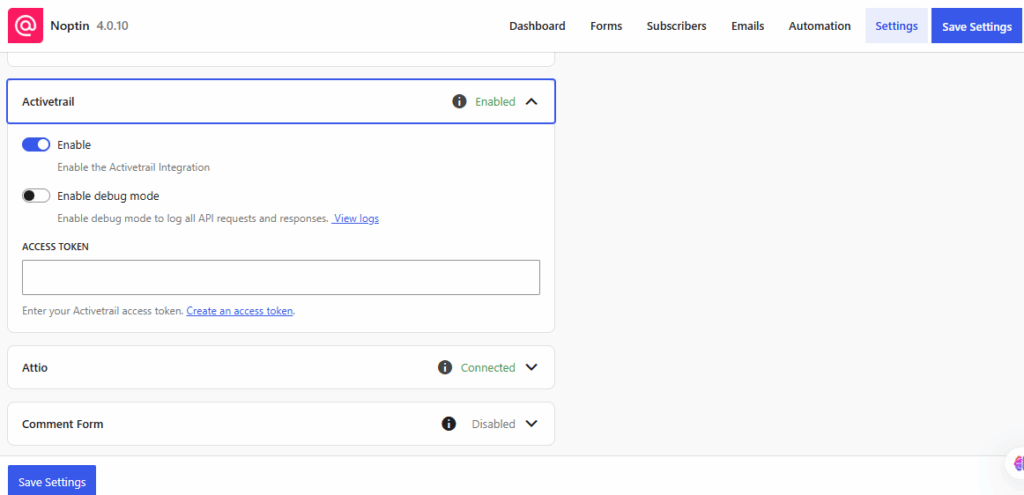The height and width of the screenshot is (495, 1024).
Task: Expand the Comment Form section chevron
Action: point(532,424)
